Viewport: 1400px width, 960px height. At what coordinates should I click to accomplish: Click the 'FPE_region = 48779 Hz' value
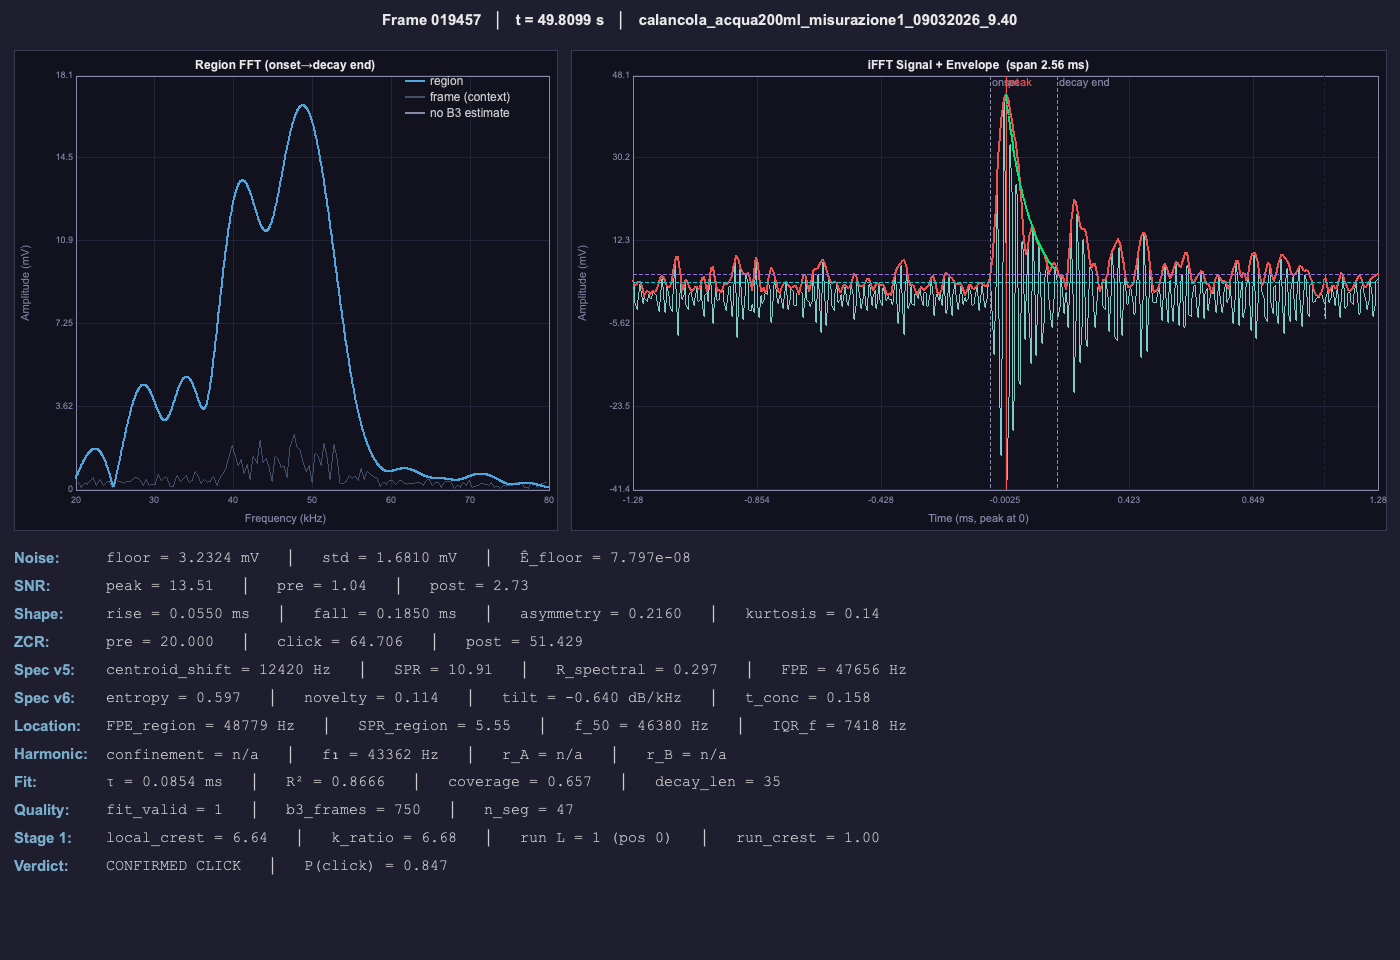(x=200, y=726)
